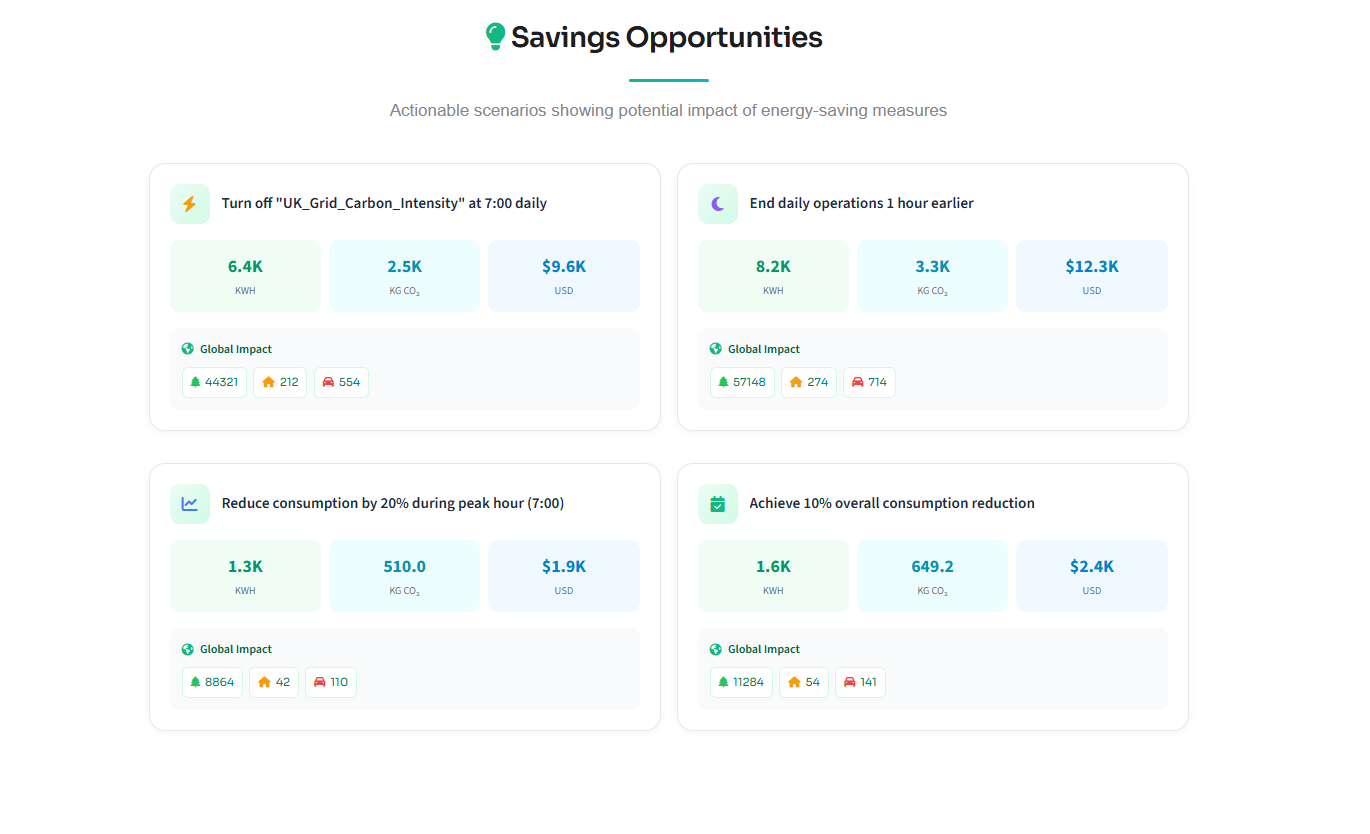Viewport: 1370px width, 834px height.
Task: Select the 1.6K KWH value
Action: click(773, 566)
